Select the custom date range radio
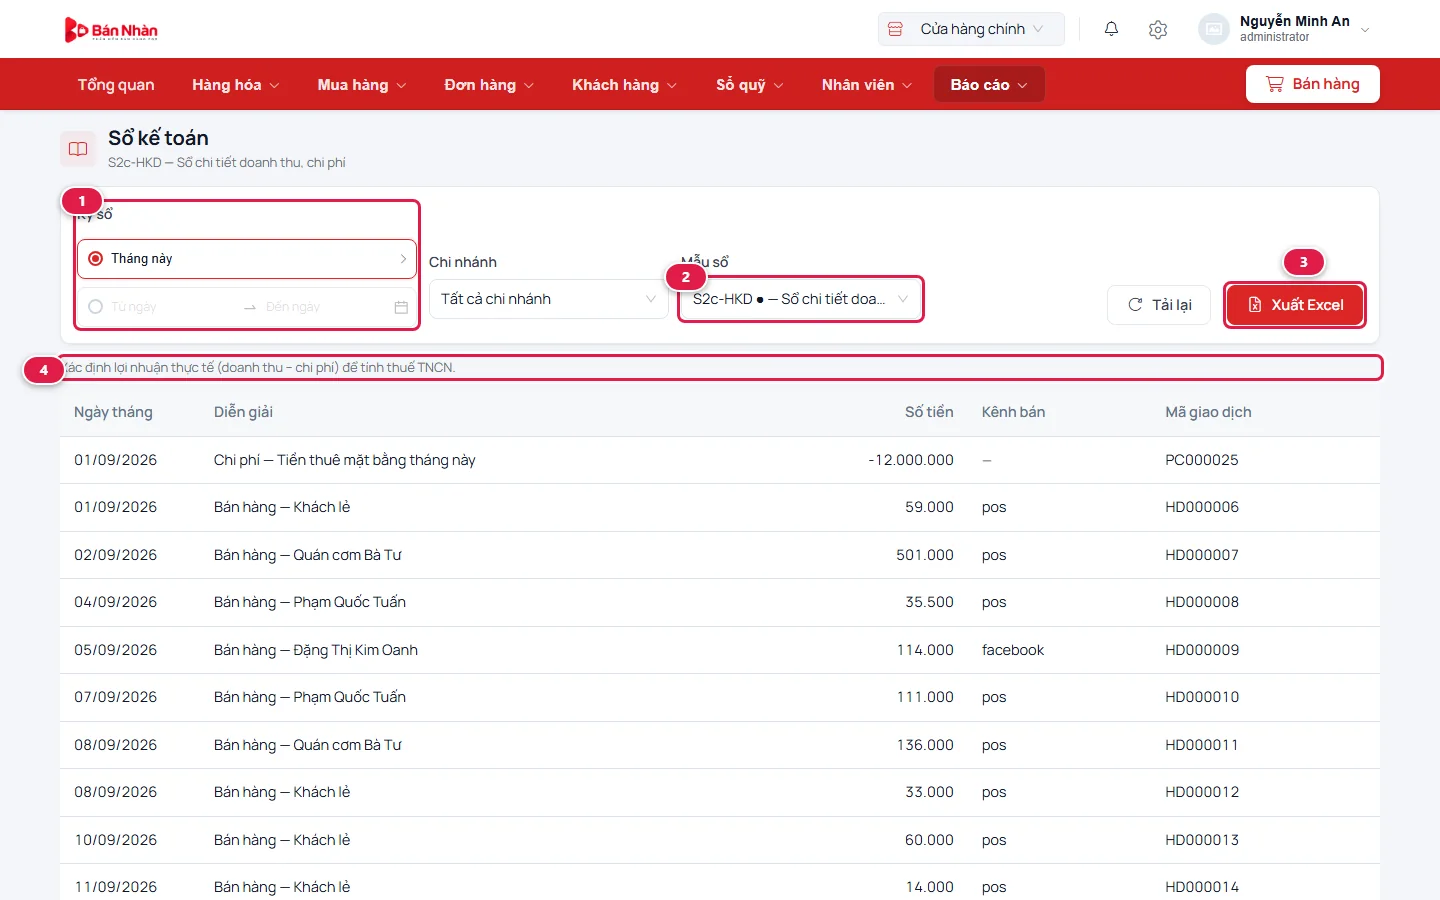This screenshot has width=1440, height=900. coord(96,307)
